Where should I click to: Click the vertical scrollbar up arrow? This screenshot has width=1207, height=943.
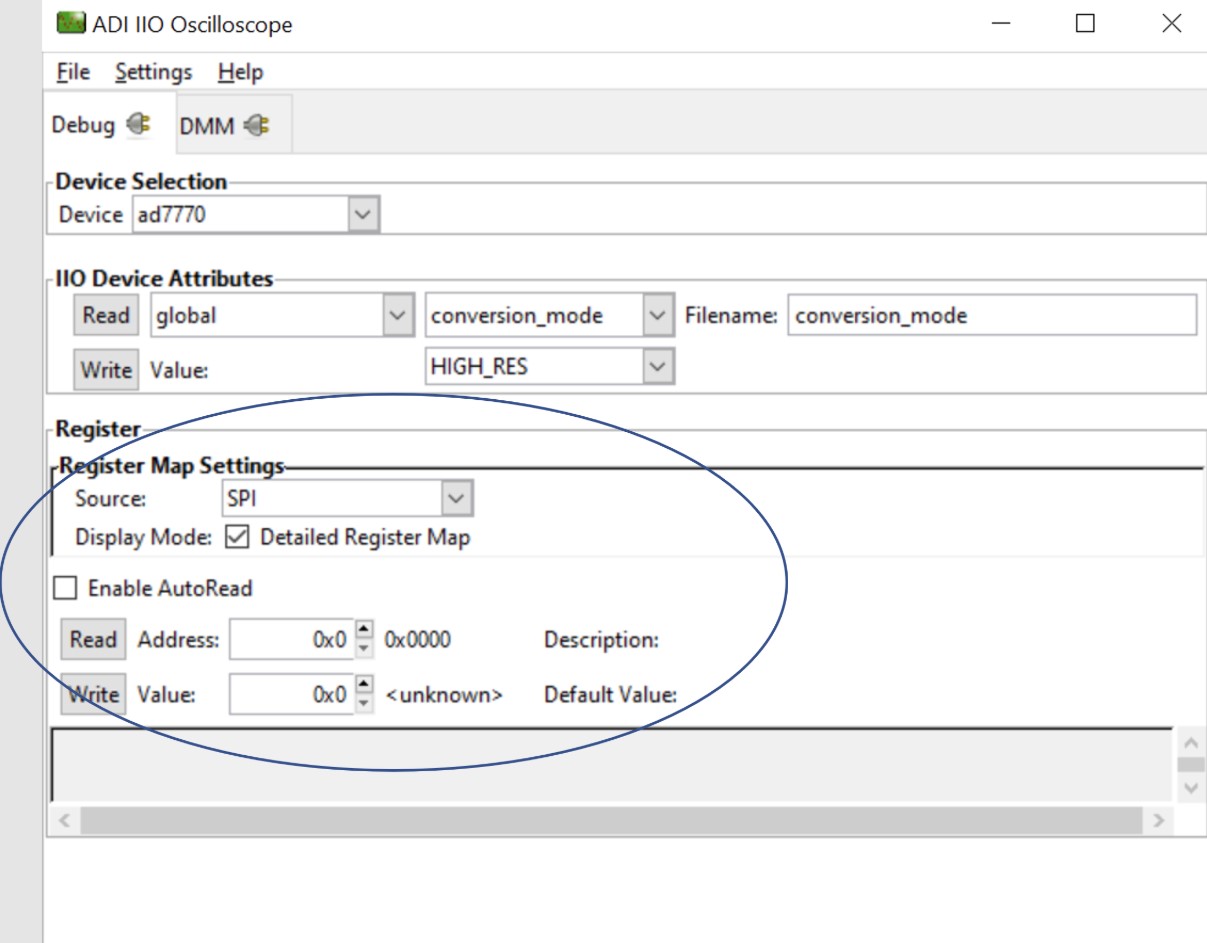1190,743
